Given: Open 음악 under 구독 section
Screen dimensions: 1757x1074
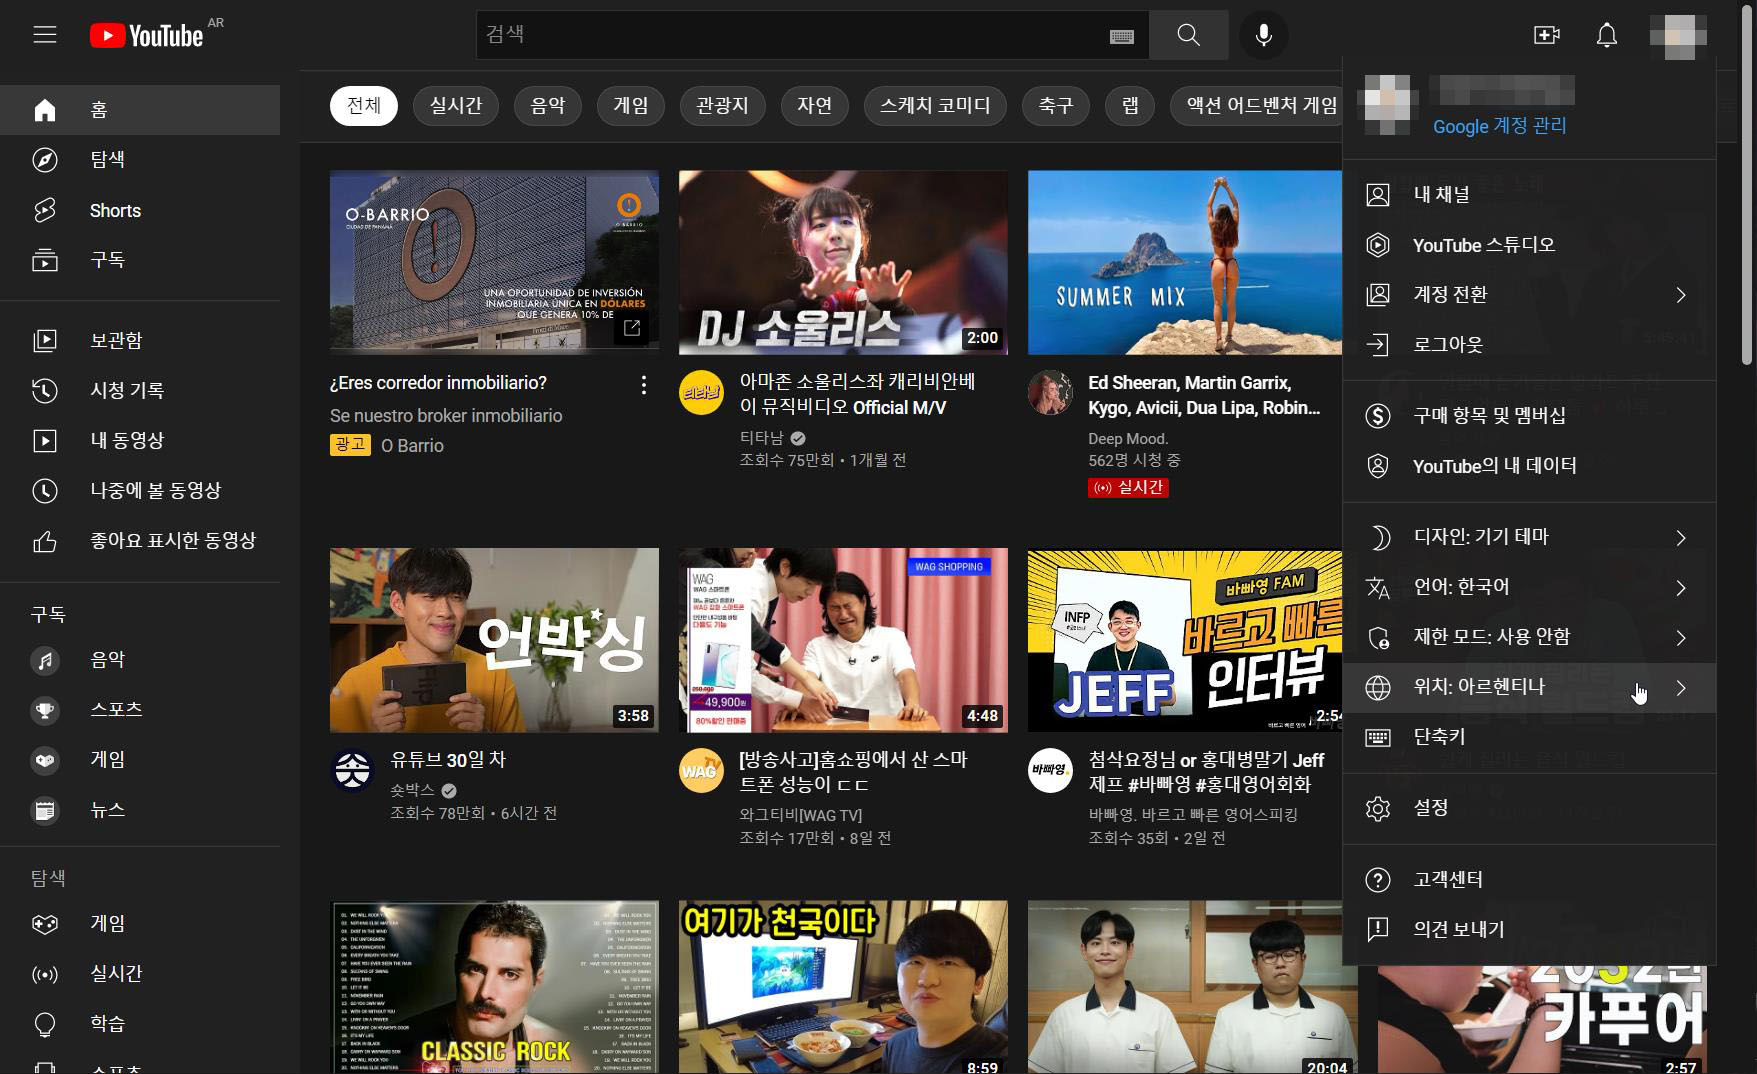Looking at the screenshot, I should point(140,660).
